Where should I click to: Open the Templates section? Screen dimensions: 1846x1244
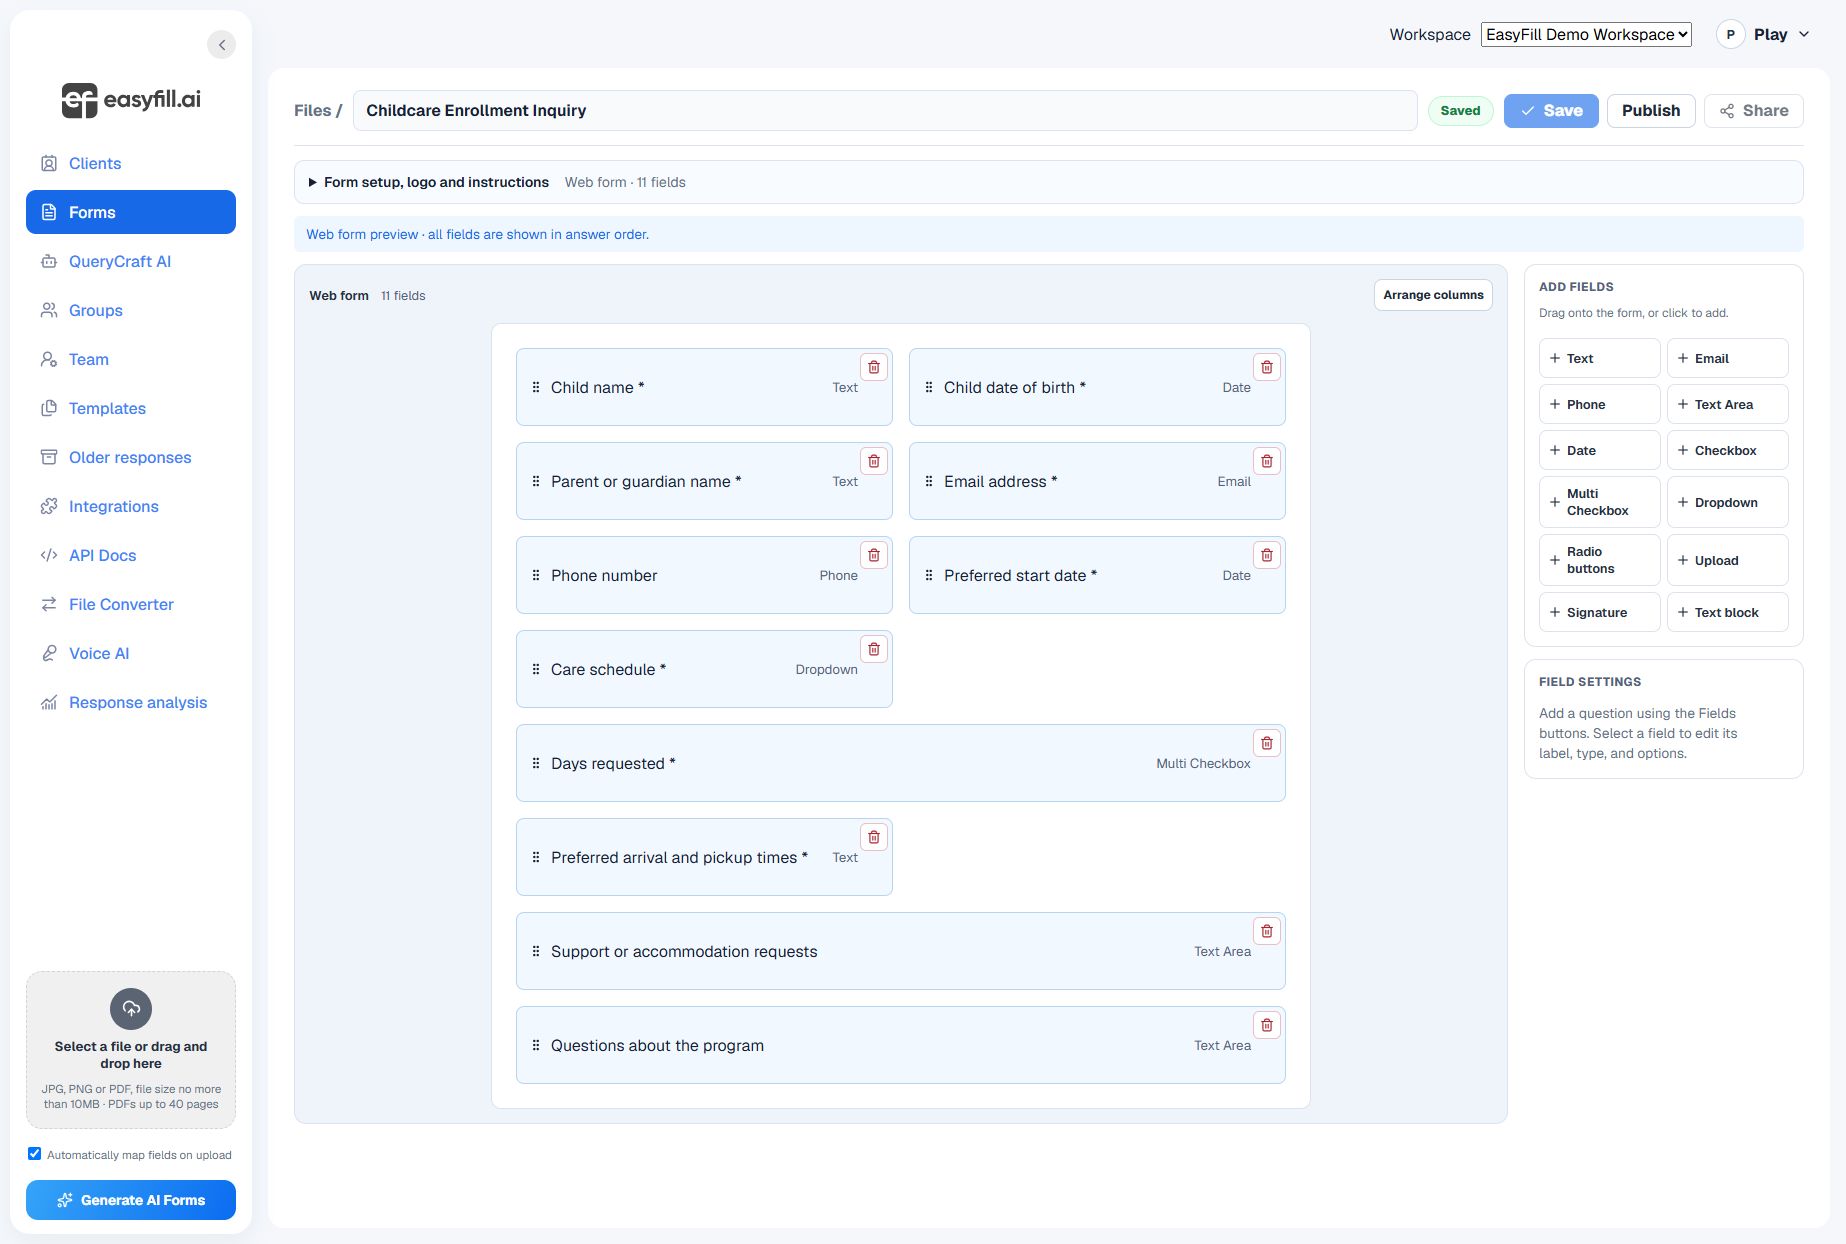tap(131, 408)
